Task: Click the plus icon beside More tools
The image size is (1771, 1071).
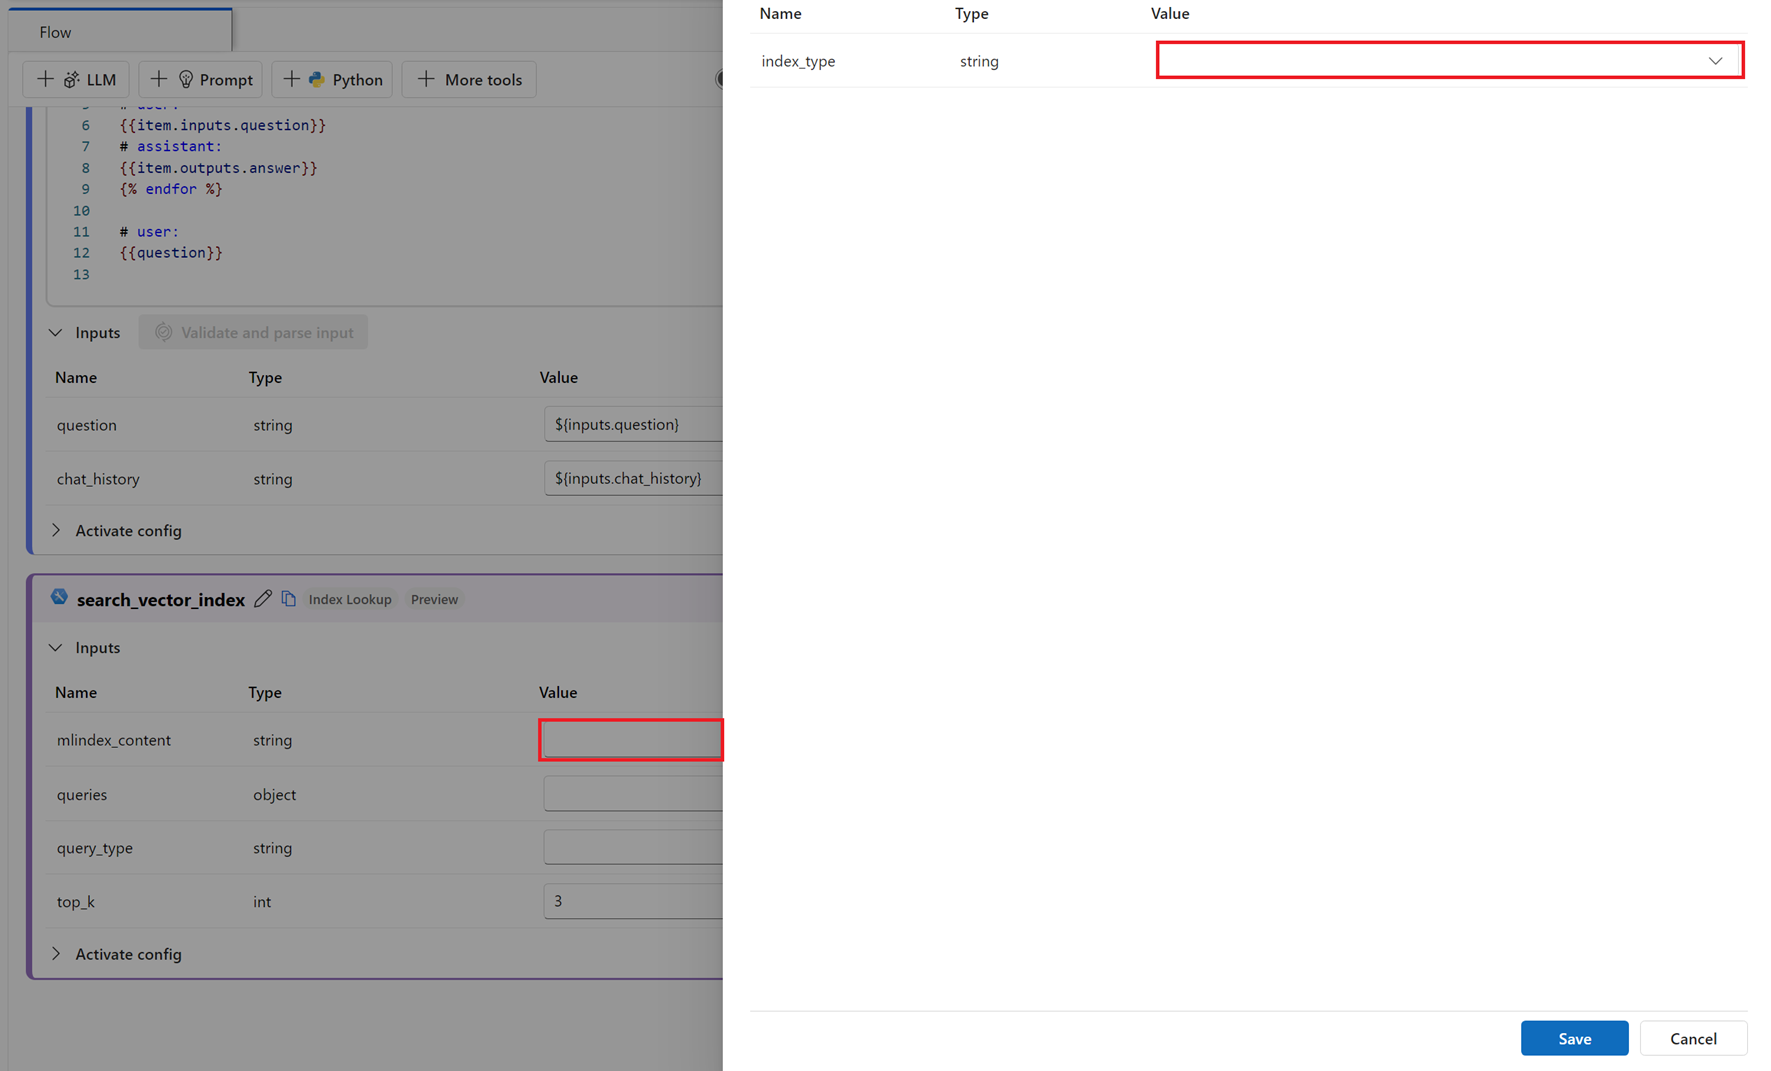Action: 426,79
